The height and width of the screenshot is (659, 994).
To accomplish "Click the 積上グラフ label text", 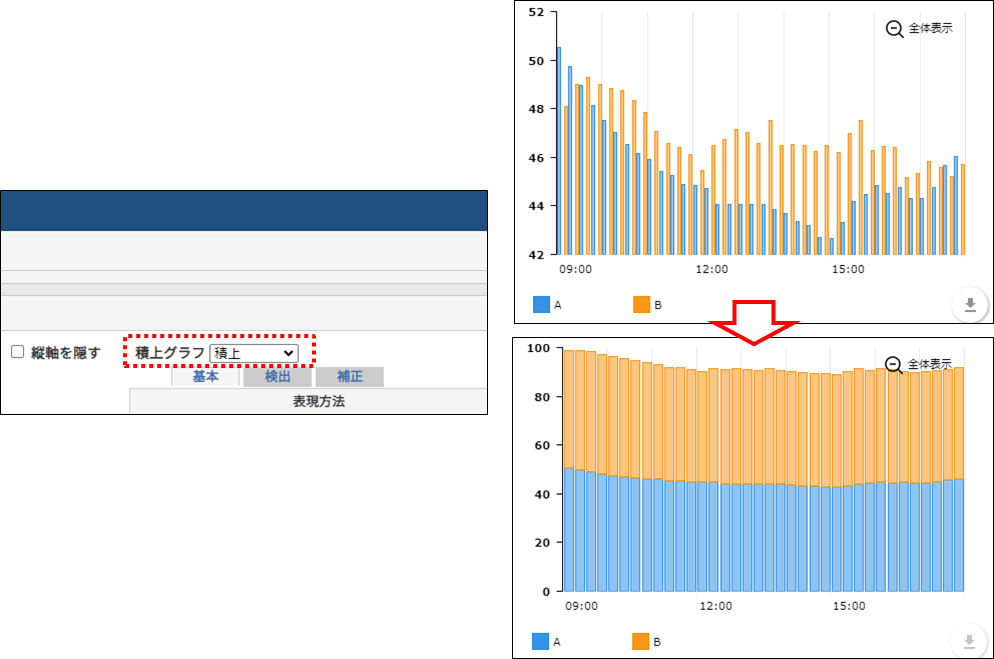I will 170,353.
